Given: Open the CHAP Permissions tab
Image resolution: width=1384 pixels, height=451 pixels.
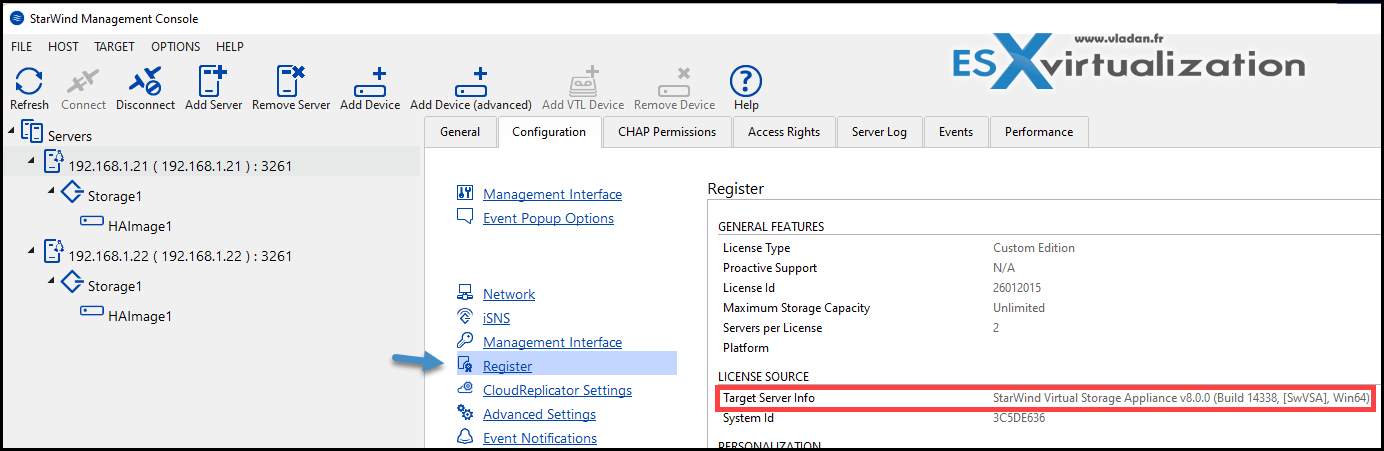Looking at the screenshot, I should [x=667, y=132].
